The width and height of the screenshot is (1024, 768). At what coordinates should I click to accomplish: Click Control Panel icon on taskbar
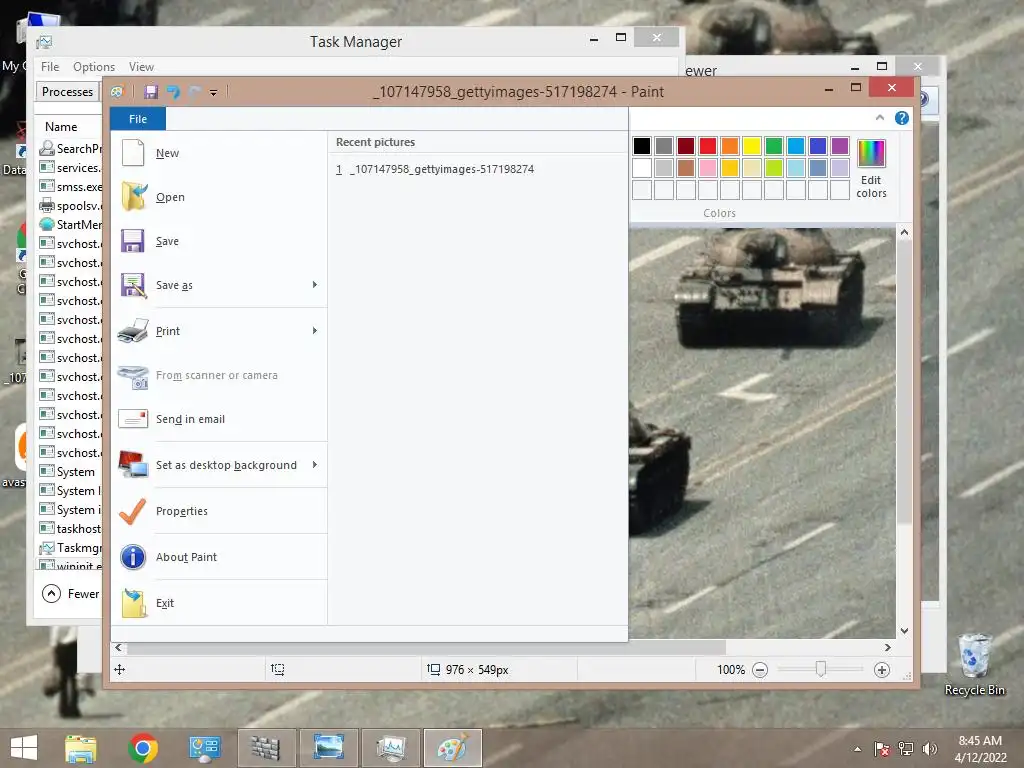(x=204, y=748)
